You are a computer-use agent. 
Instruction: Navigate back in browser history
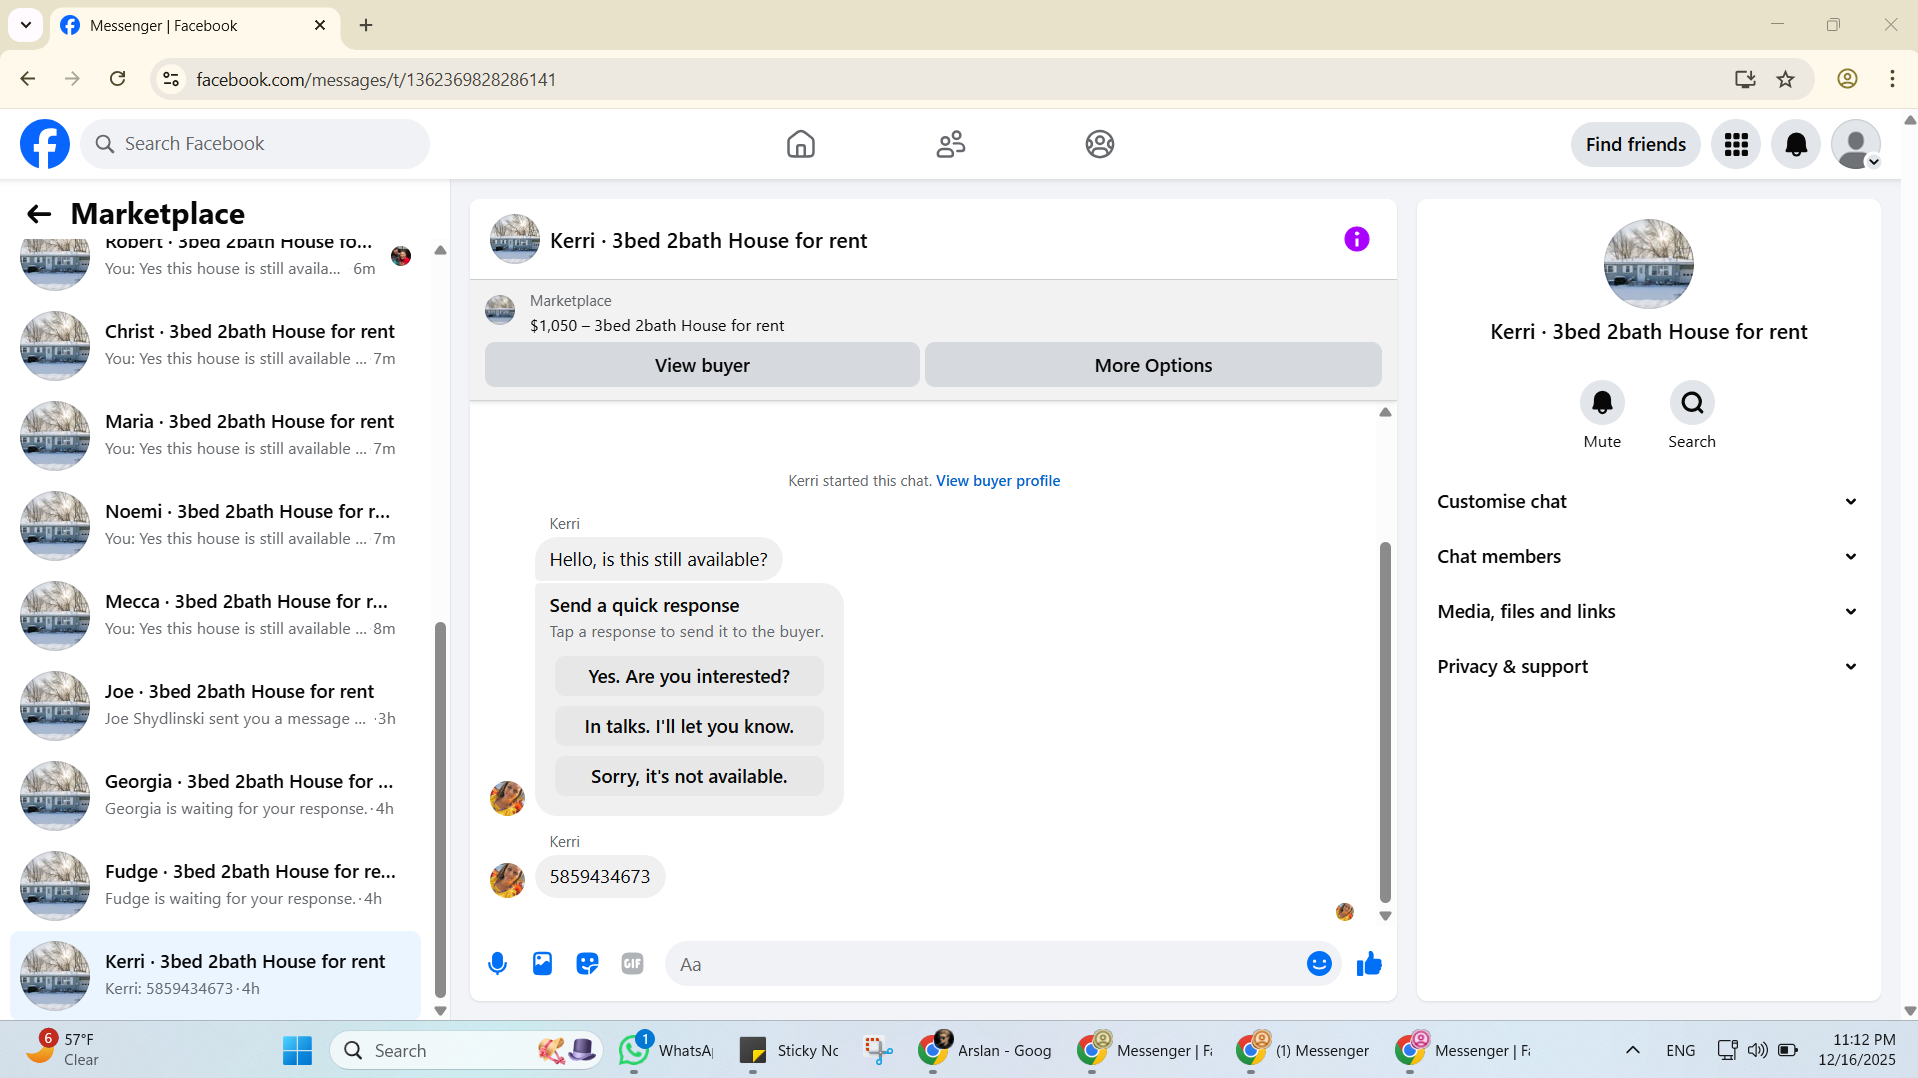28,79
